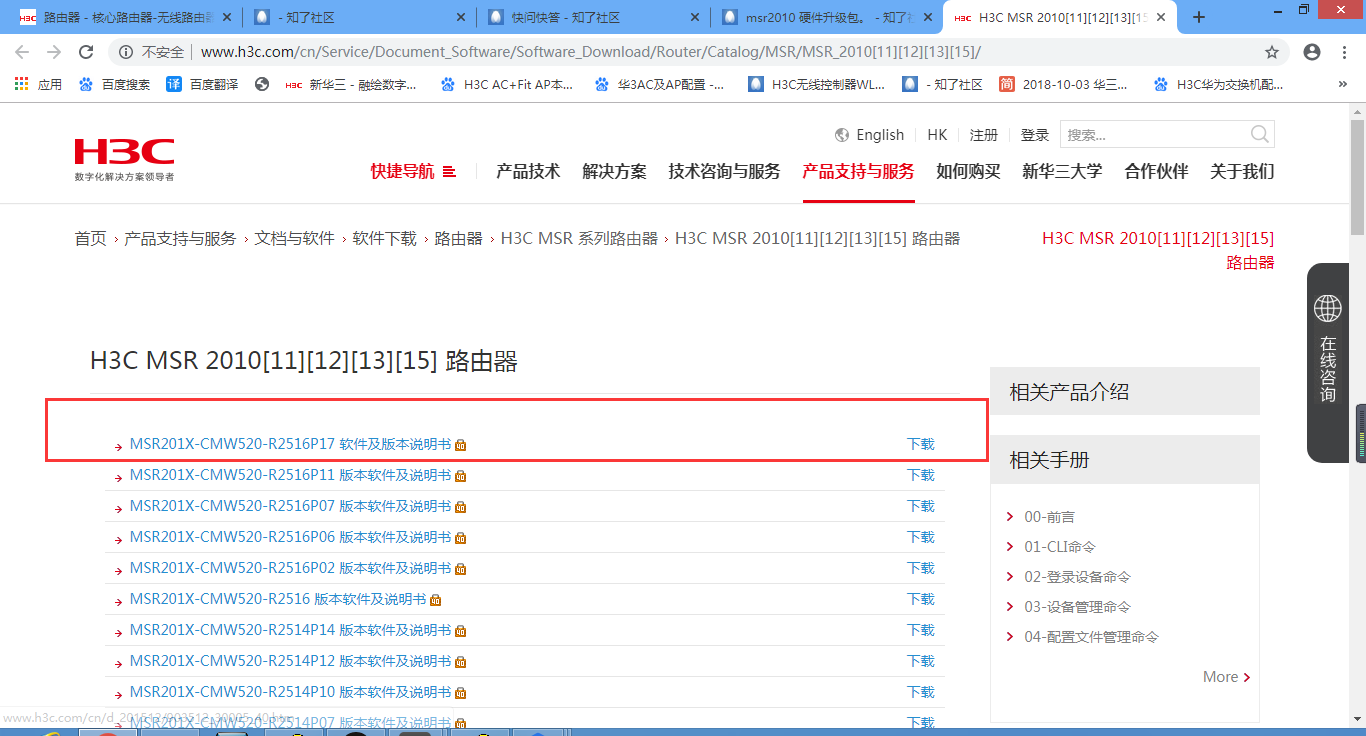Close the msr2010 硬件升级包 tab

[x=926, y=17]
